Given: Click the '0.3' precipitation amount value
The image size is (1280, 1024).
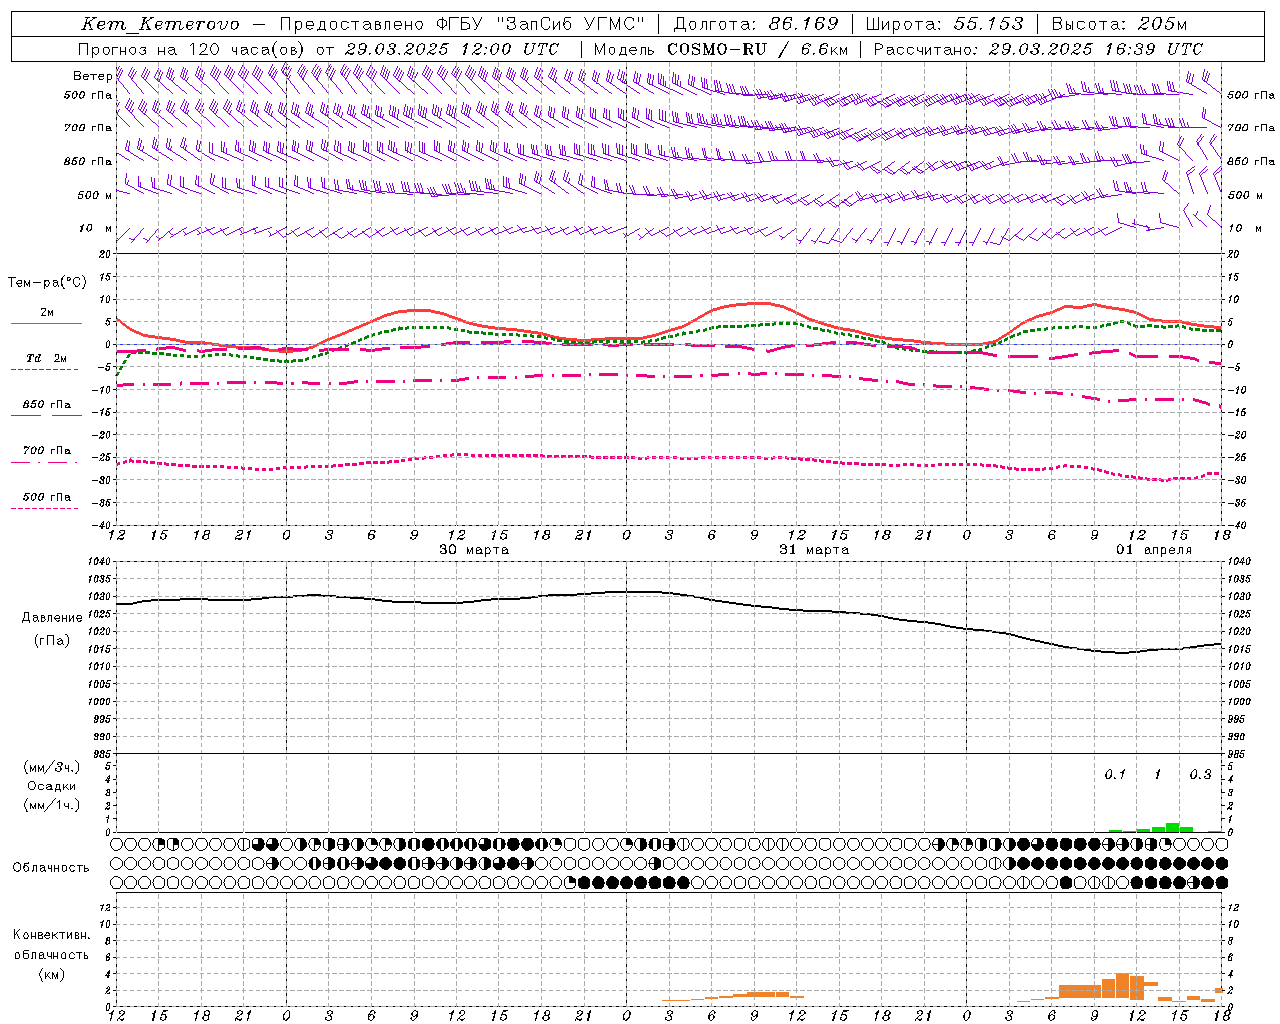Looking at the screenshot, I should pyautogui.click(x=1200, y=775).
